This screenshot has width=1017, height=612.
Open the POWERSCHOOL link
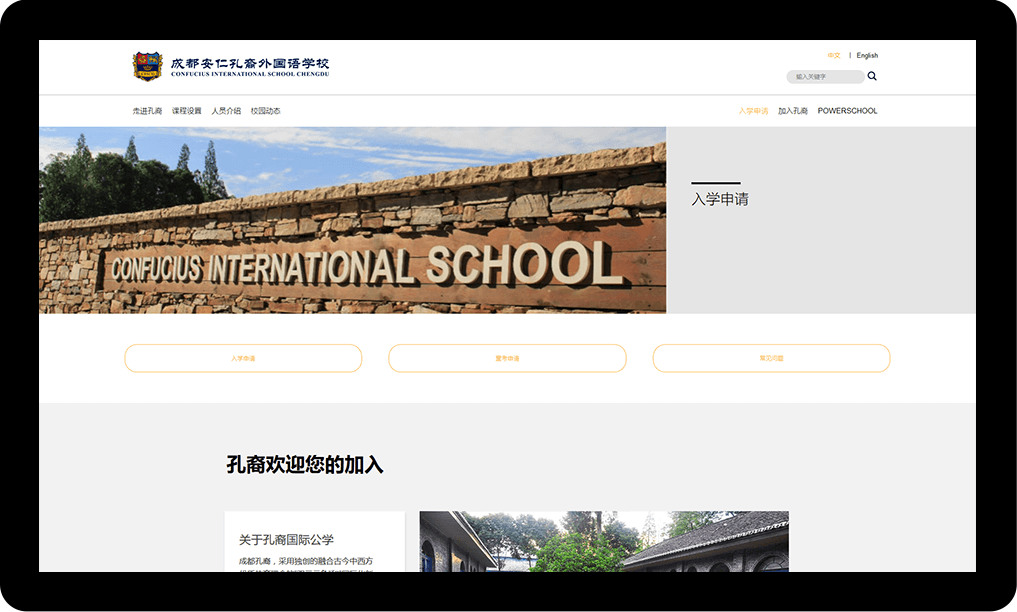(x=847, y=111)
